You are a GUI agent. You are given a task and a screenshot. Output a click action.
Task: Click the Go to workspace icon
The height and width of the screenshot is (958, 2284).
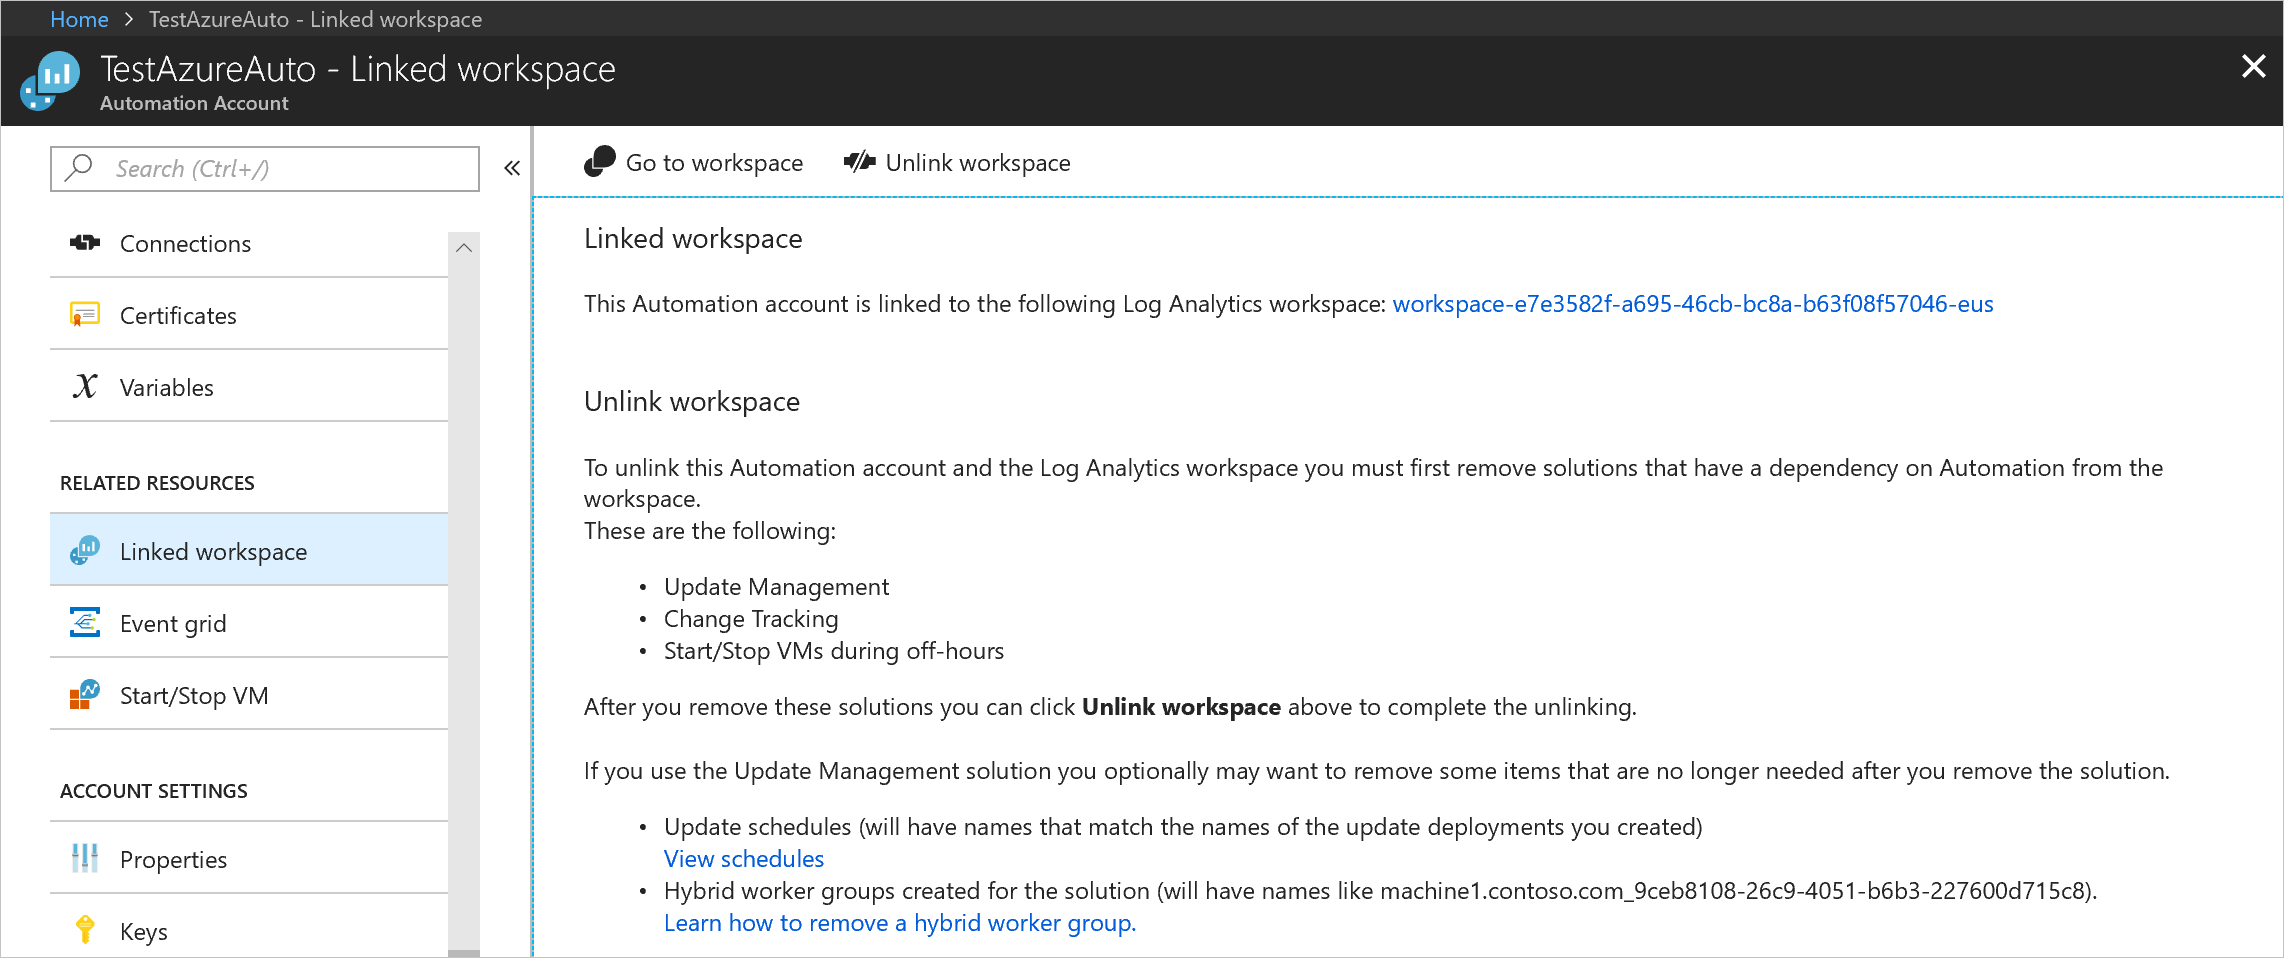[x=600, y=162]
